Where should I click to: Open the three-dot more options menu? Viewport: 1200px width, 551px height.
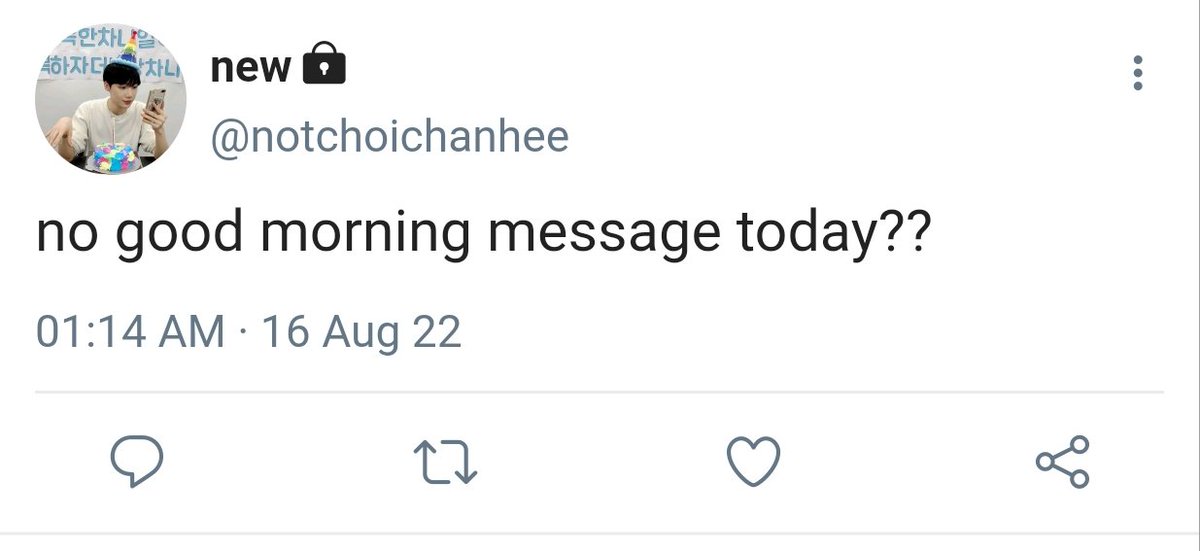[1137, 73]
